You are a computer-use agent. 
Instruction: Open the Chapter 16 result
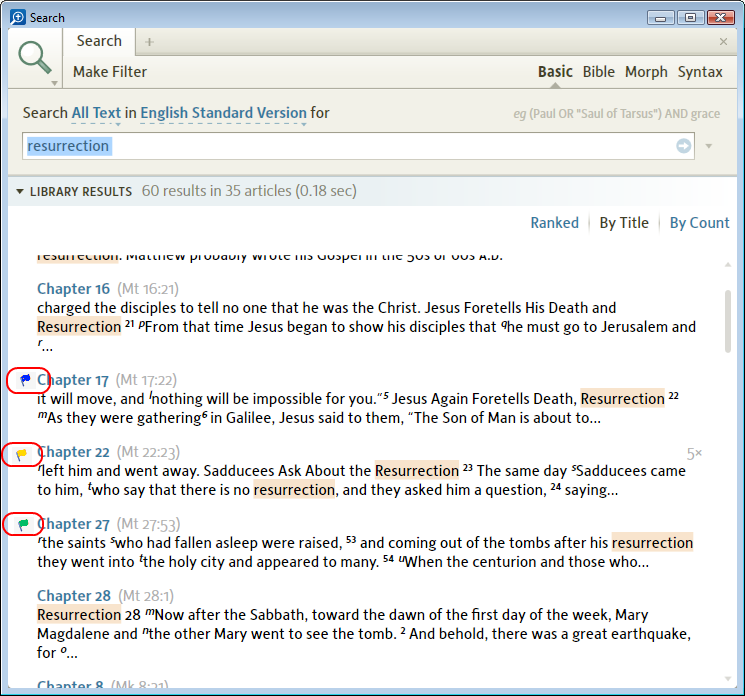[73, 289]
